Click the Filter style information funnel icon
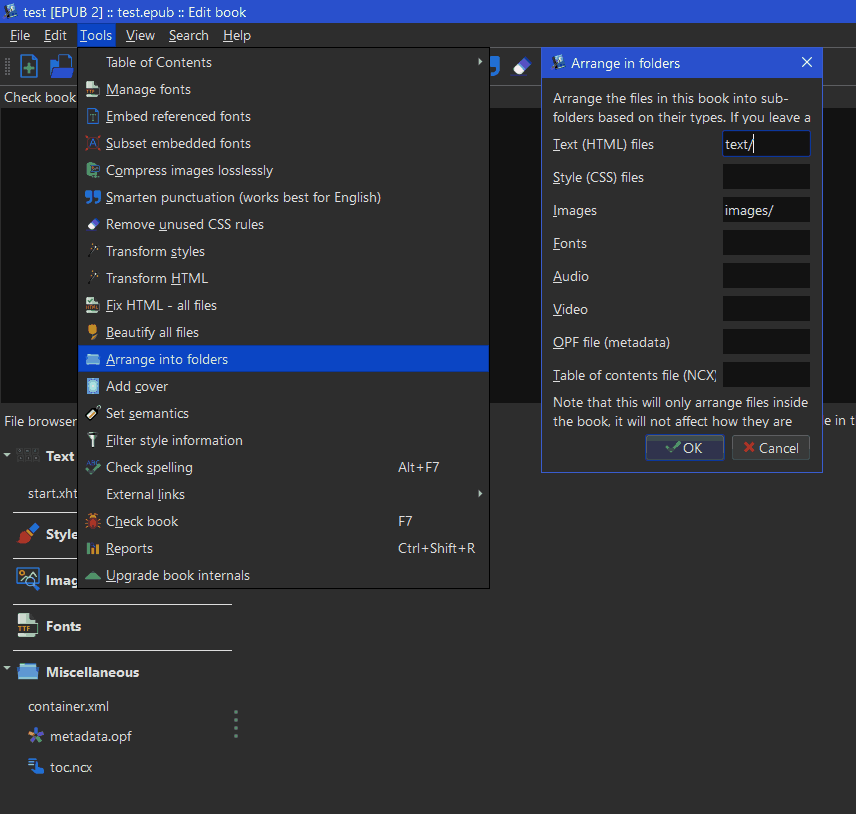This screenshot has width=856, height=814. 93,441
